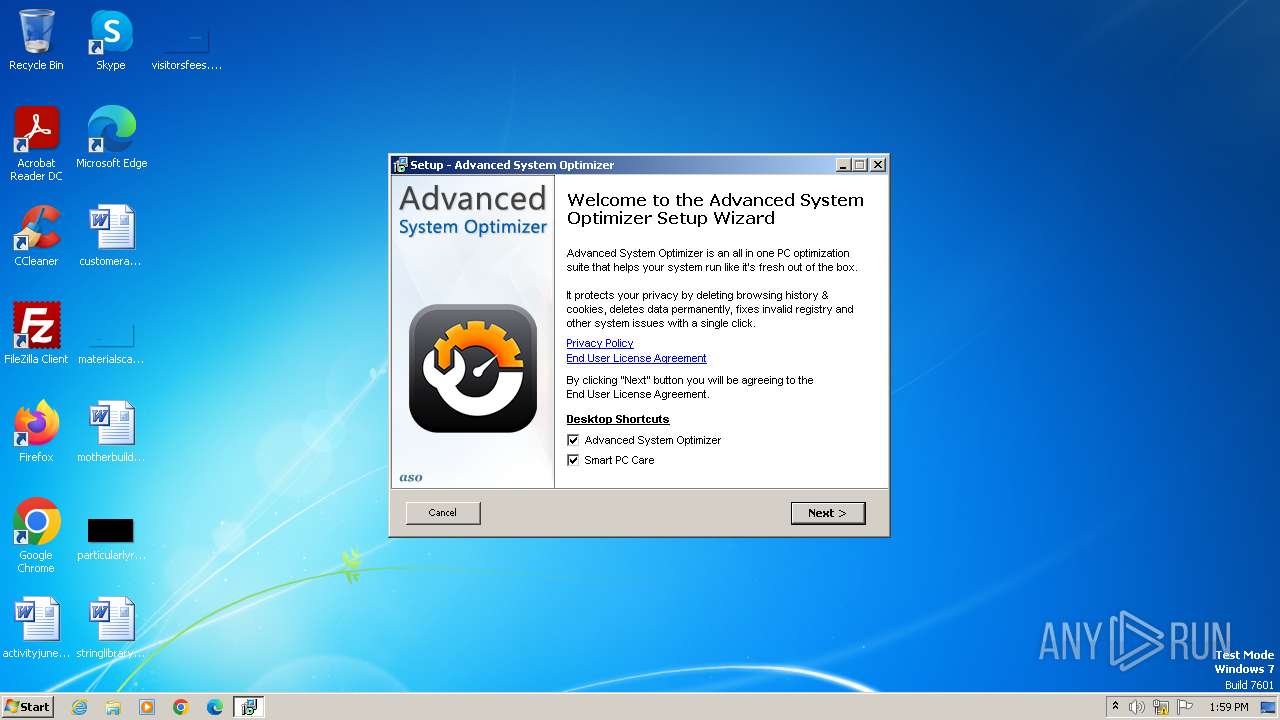Open Google Chrome desktop shortcut

[x=36, y=535]
